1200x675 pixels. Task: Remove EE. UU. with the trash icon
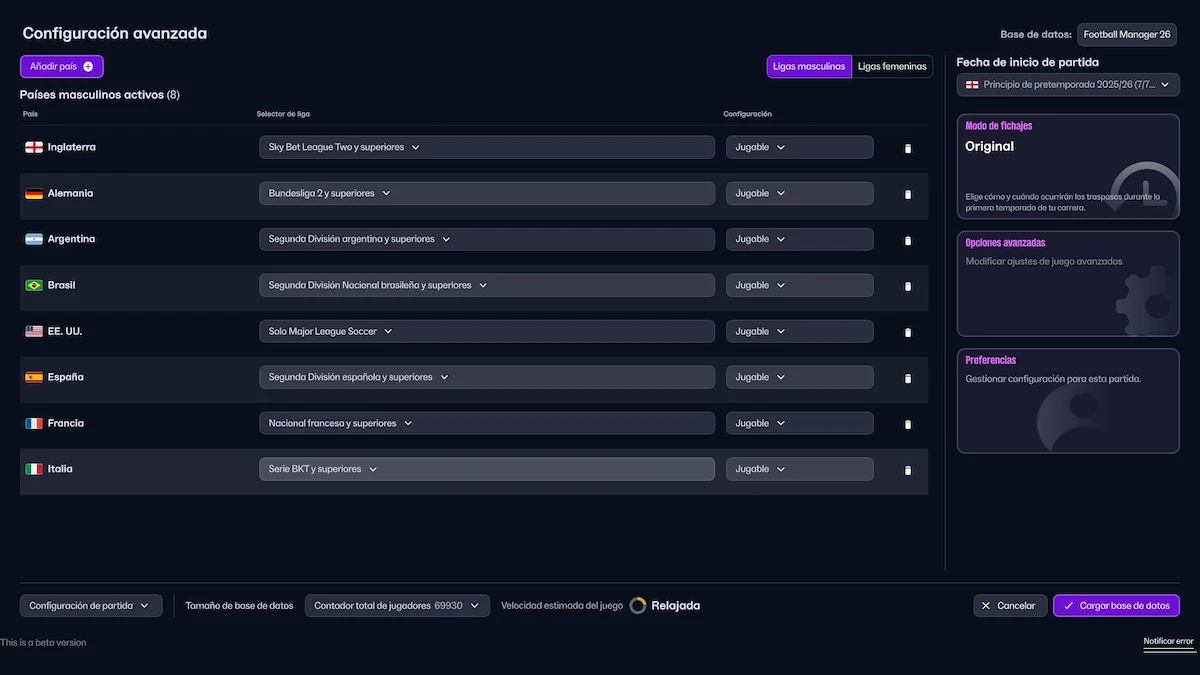pos(908,332)
